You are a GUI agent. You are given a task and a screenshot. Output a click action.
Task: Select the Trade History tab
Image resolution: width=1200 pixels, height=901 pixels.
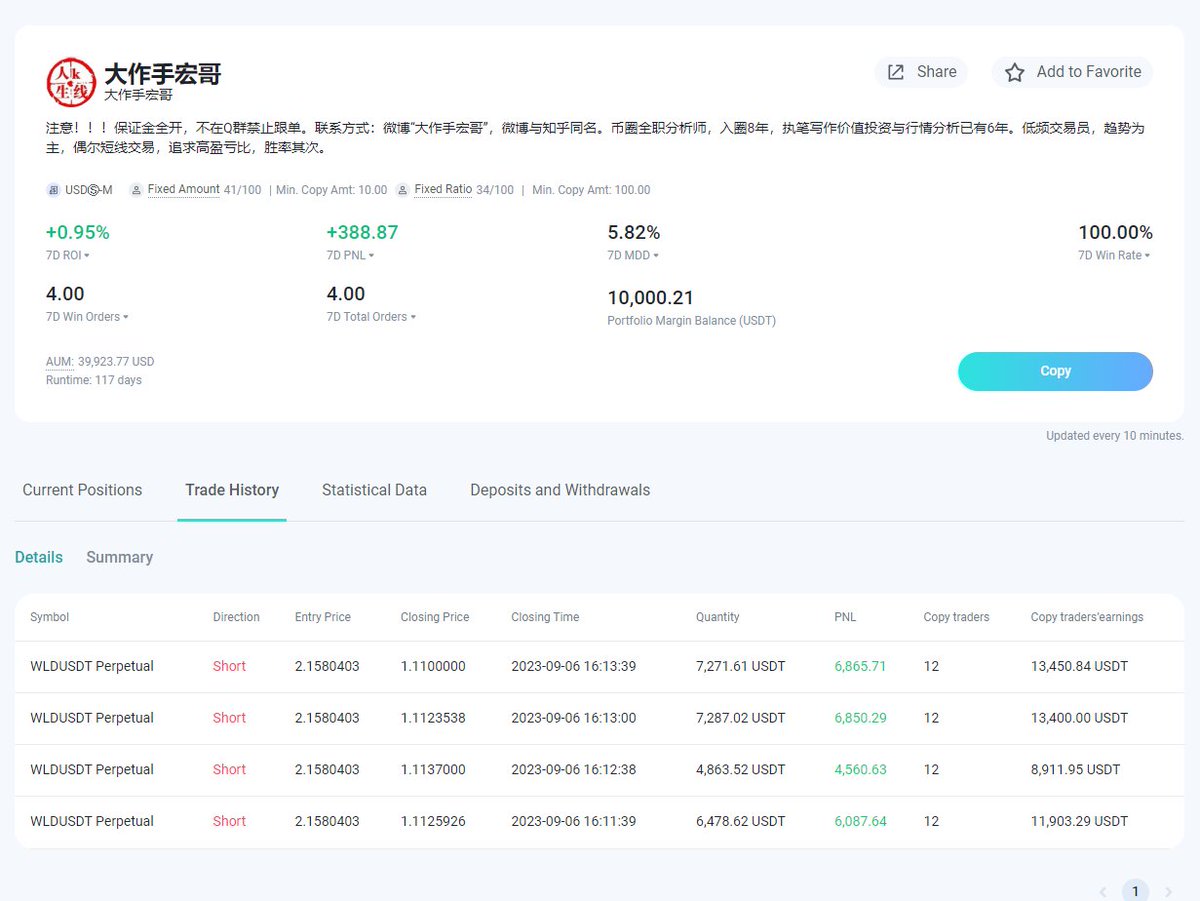(x=232, y=490)
